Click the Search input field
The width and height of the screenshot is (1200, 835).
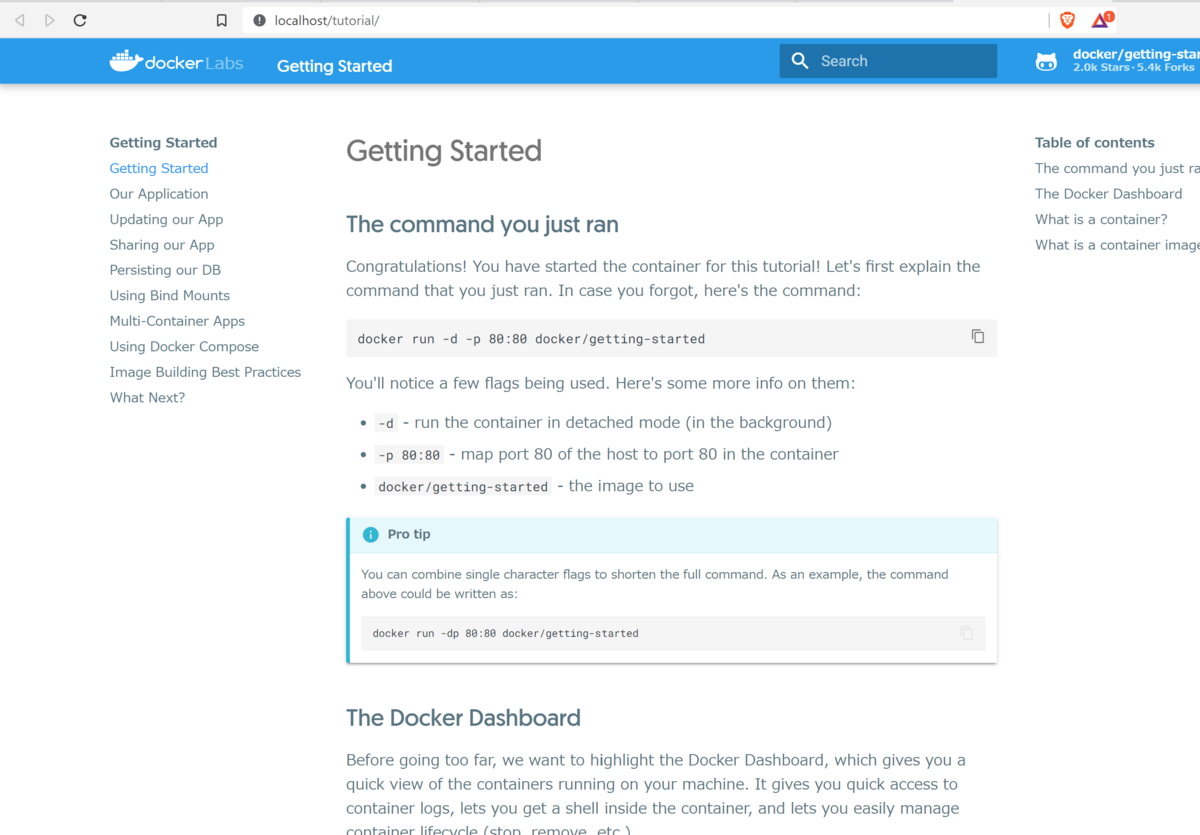click(x=888, y=61)
